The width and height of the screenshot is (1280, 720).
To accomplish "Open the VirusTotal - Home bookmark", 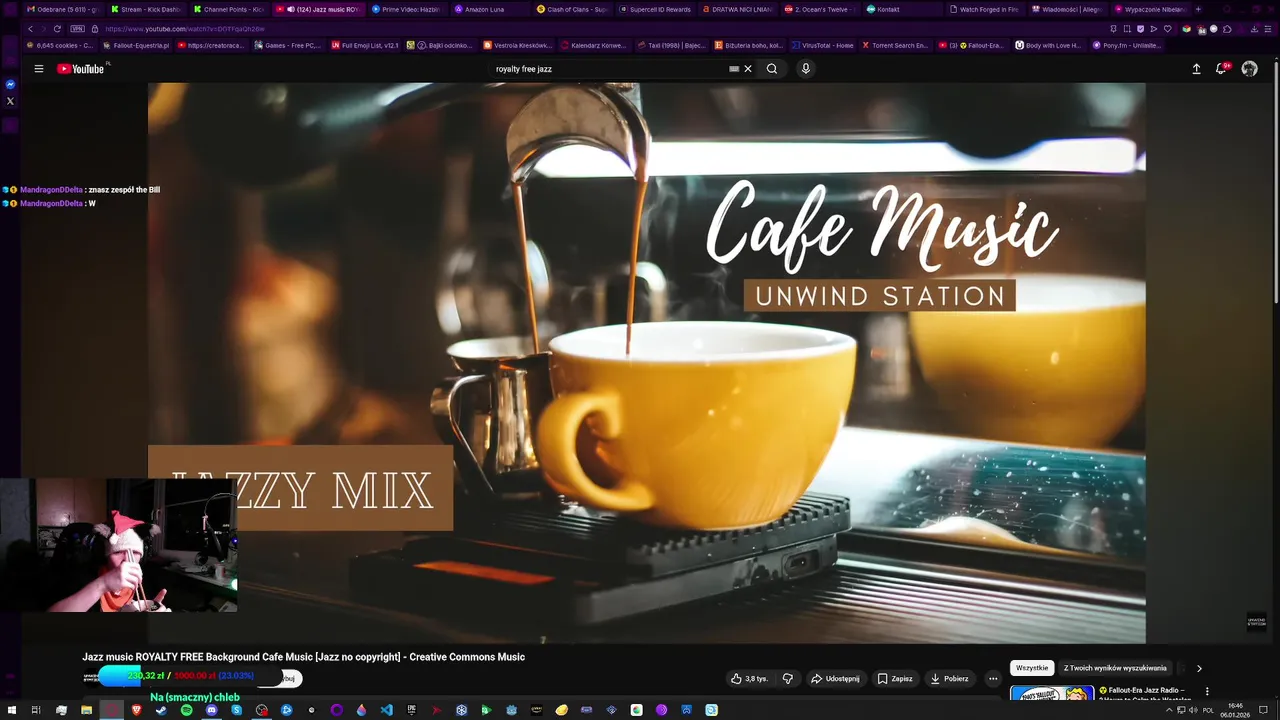I will (x=822, y=45).
